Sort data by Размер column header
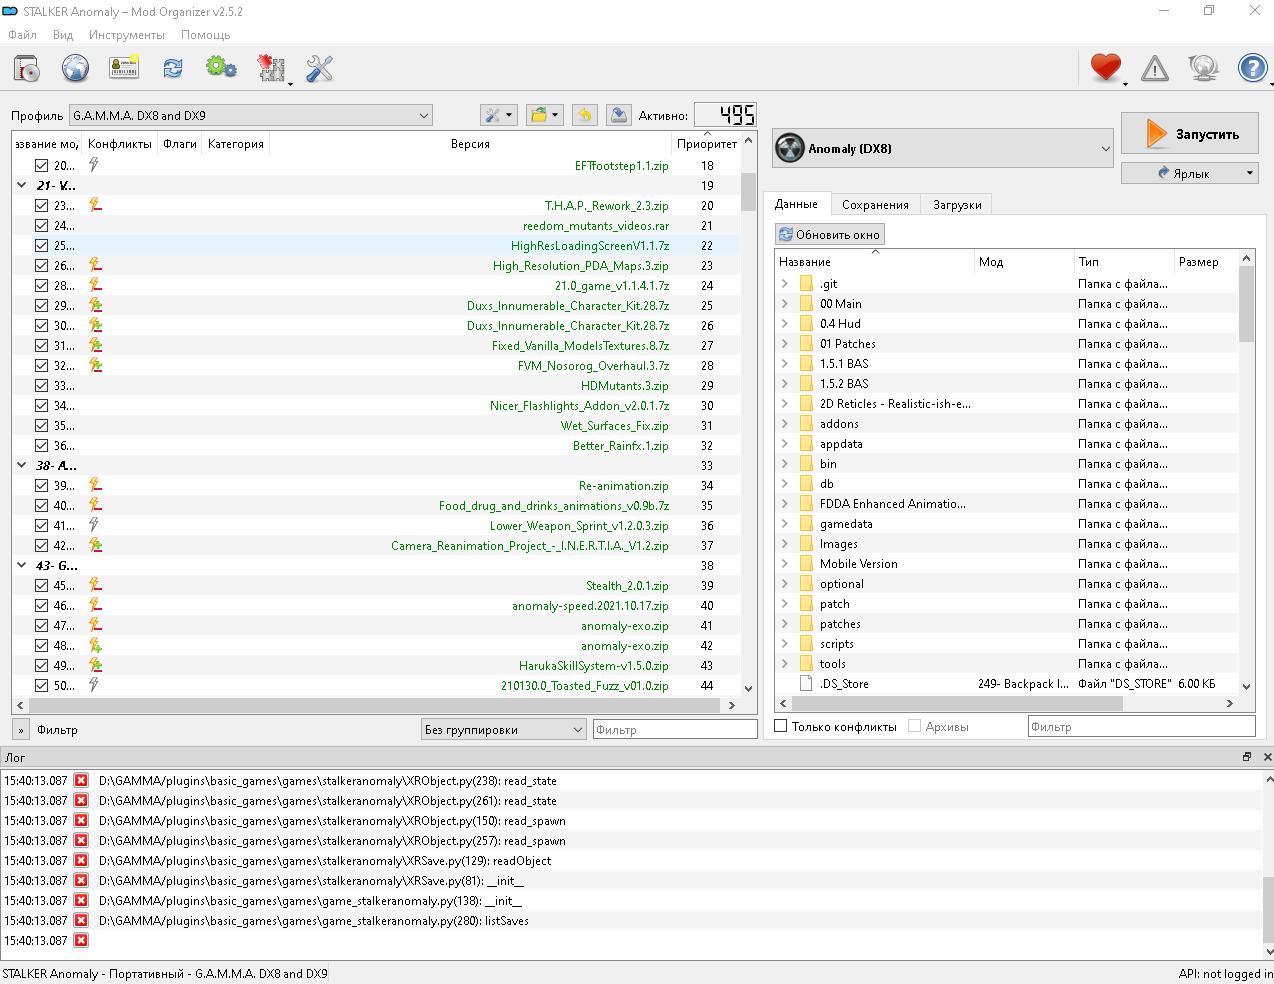The height and width of the screenshot is (984, 1274). 1205,261
